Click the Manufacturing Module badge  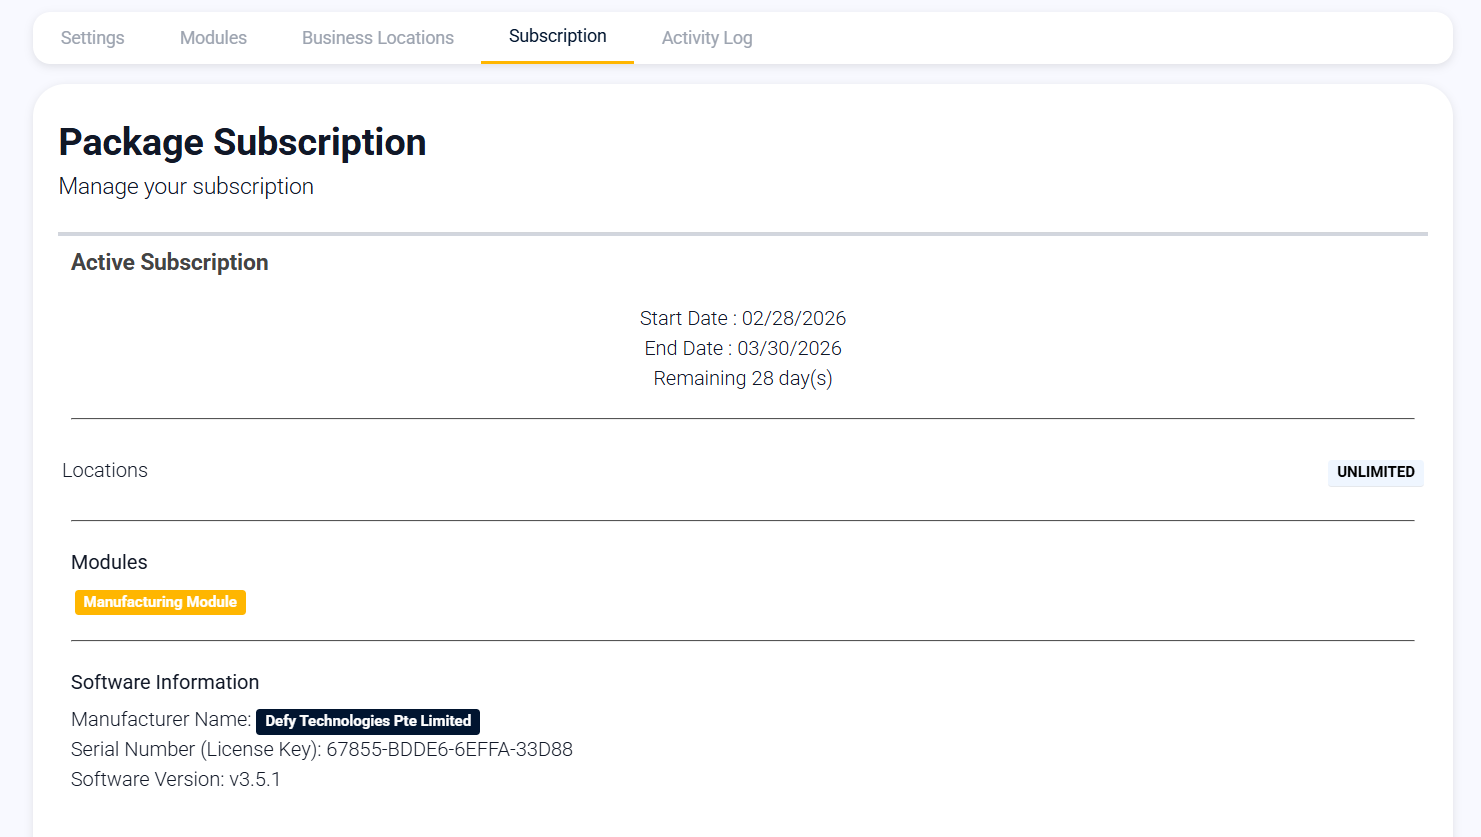coord(160,602)
